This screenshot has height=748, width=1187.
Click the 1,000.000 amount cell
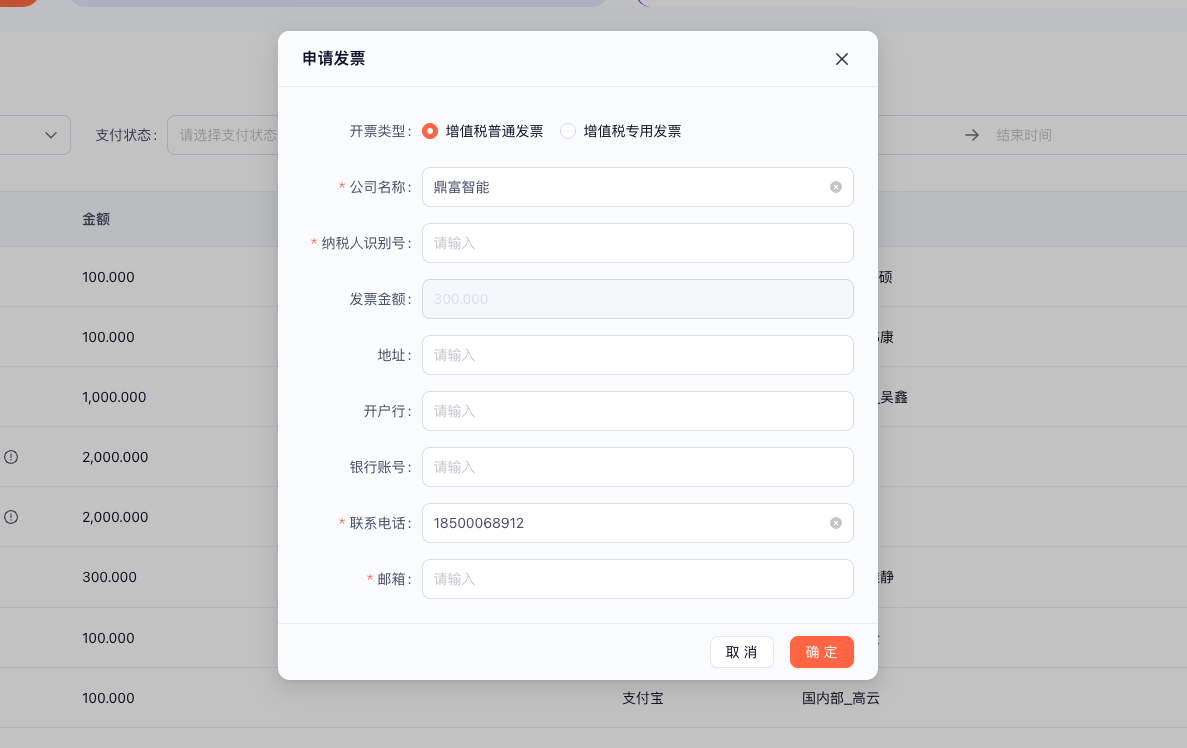[114, 397]
